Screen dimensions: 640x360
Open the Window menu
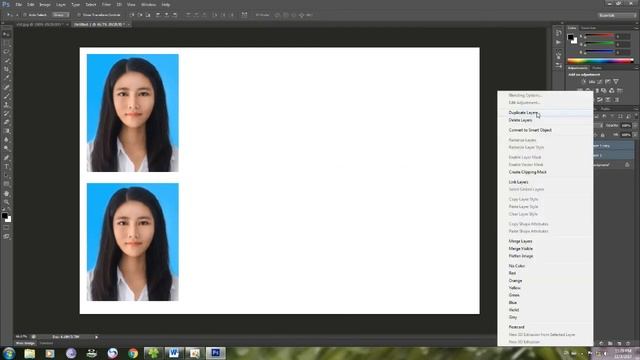pos(148,4)
